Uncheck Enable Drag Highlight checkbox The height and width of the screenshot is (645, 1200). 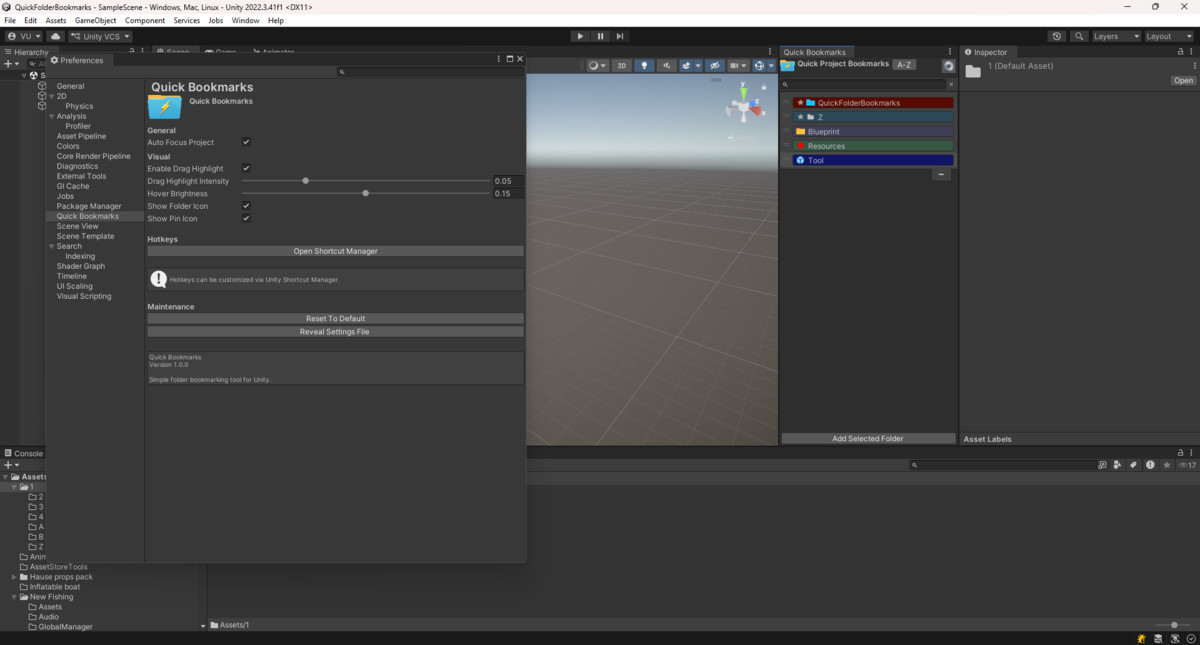coord(246,168)
